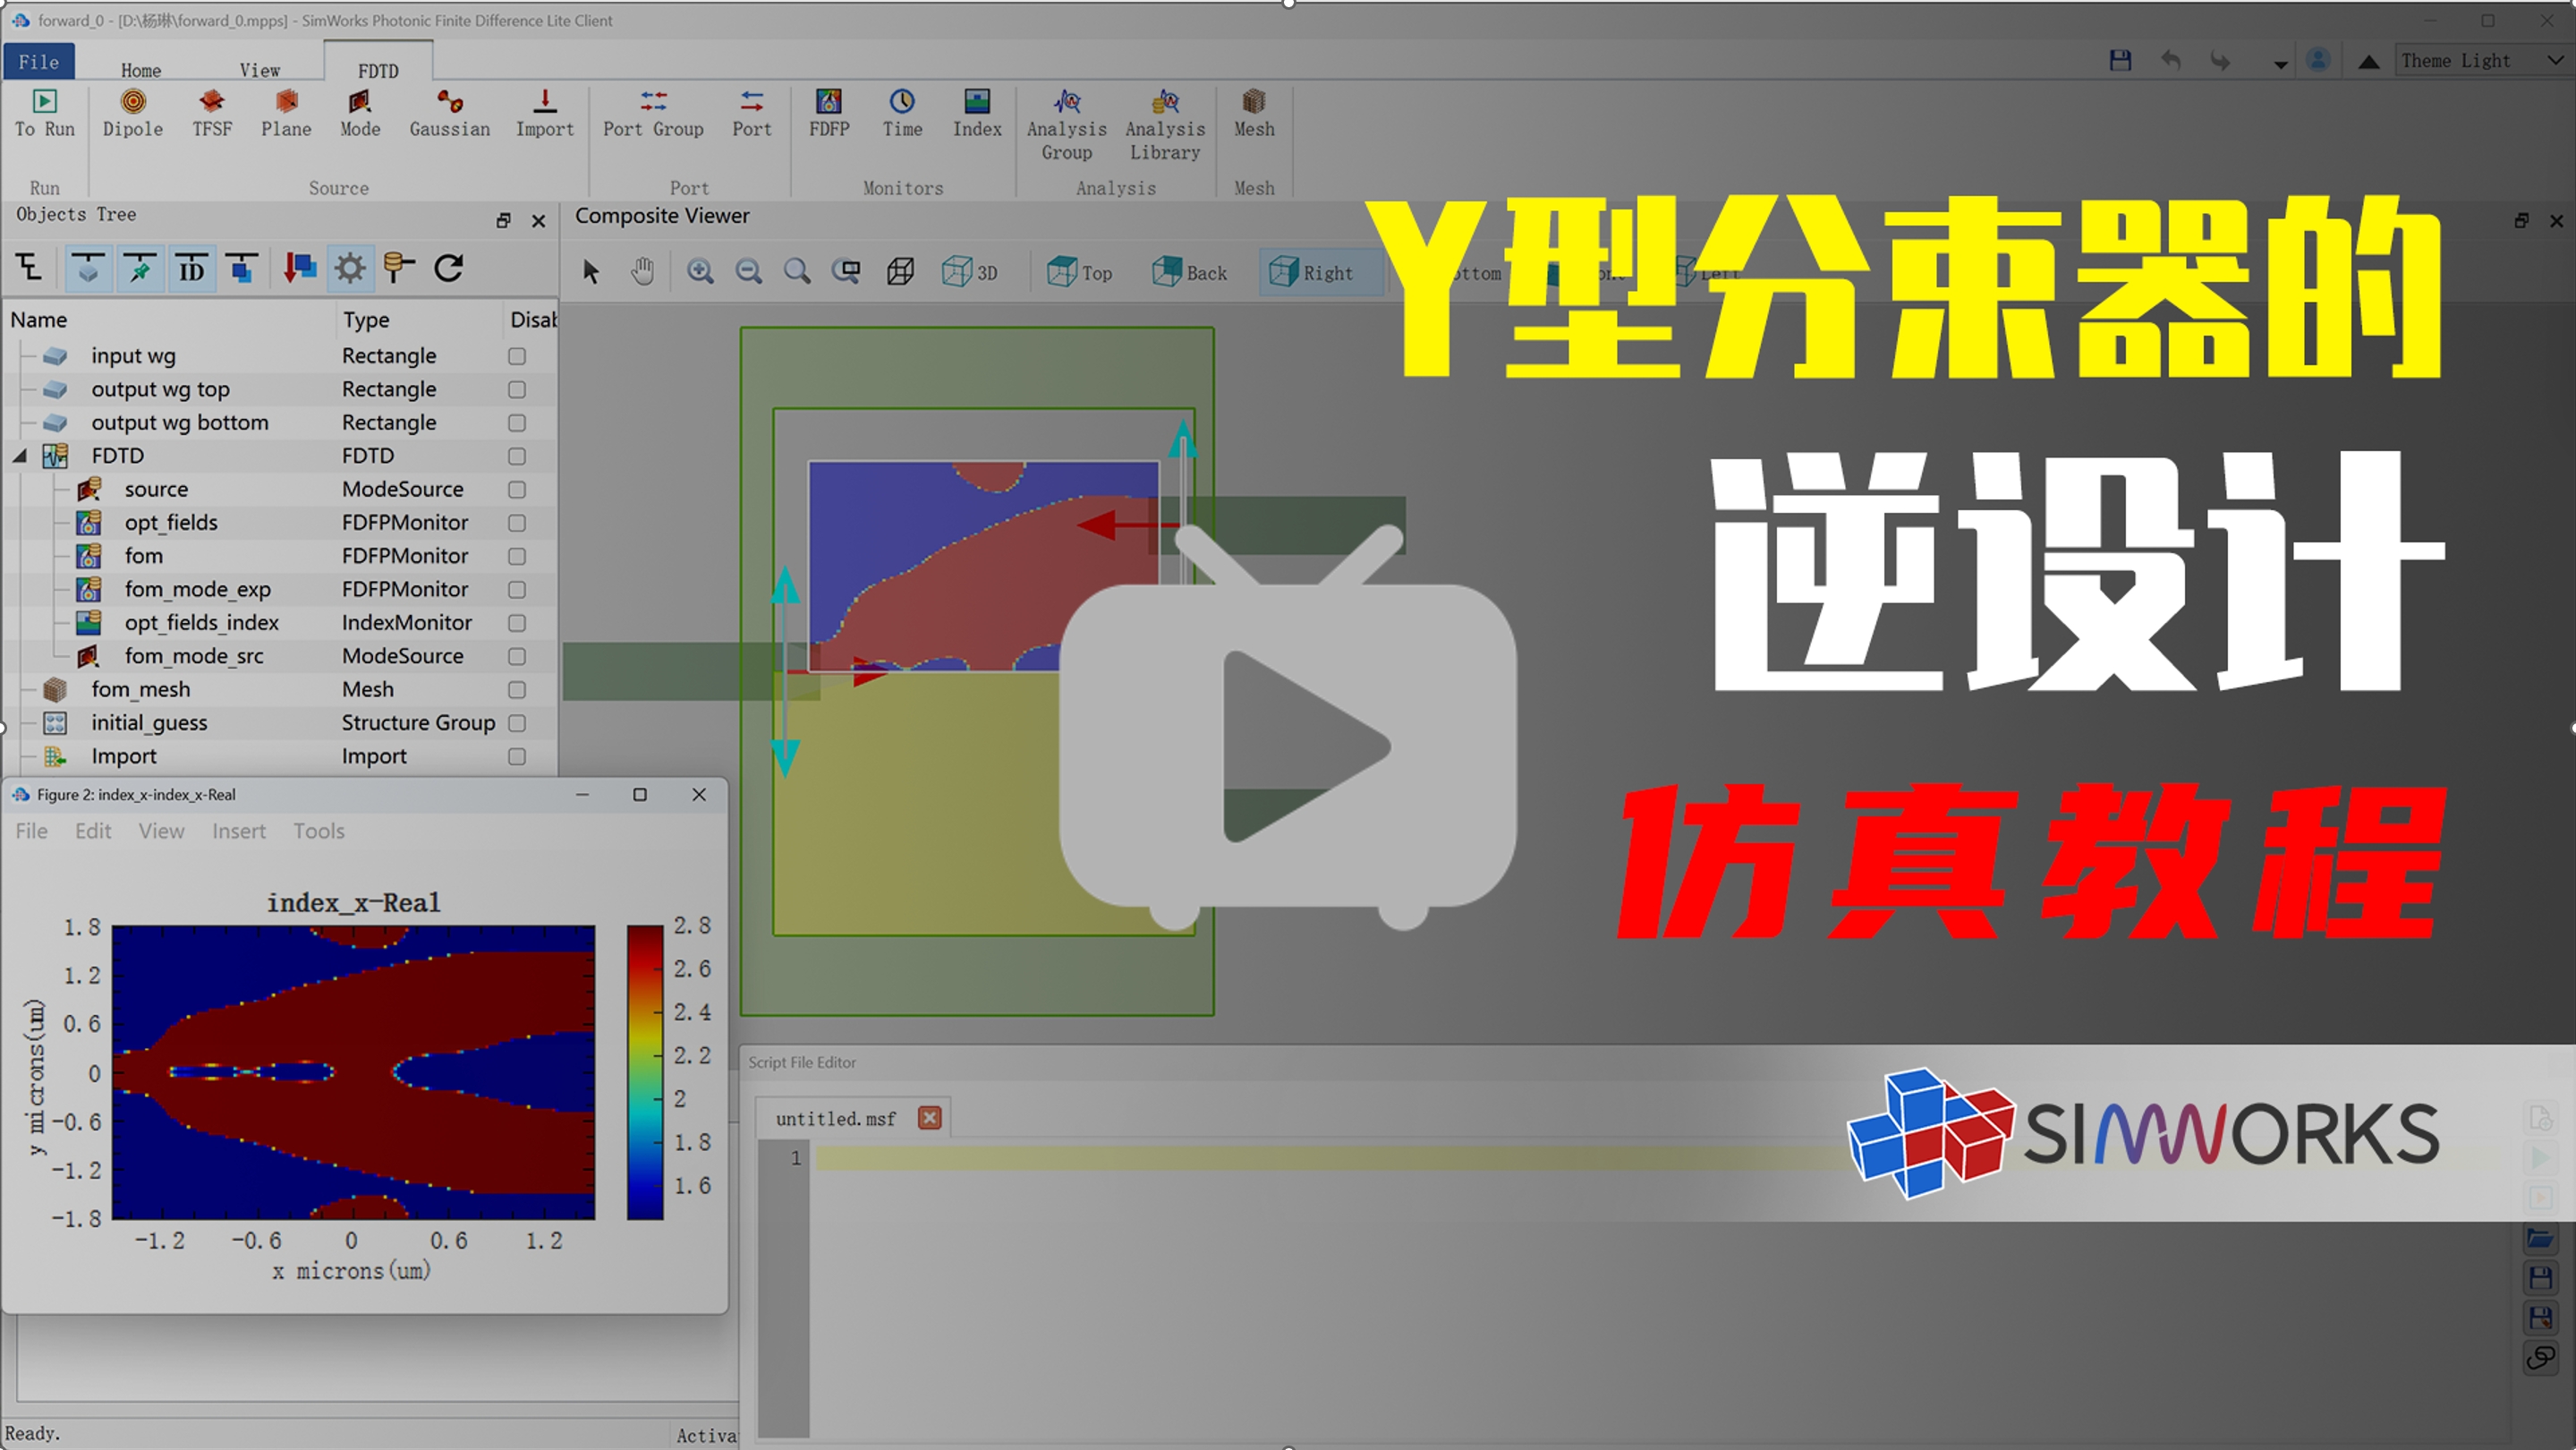Close the untitled.msf script tab

pos(930,1118)
